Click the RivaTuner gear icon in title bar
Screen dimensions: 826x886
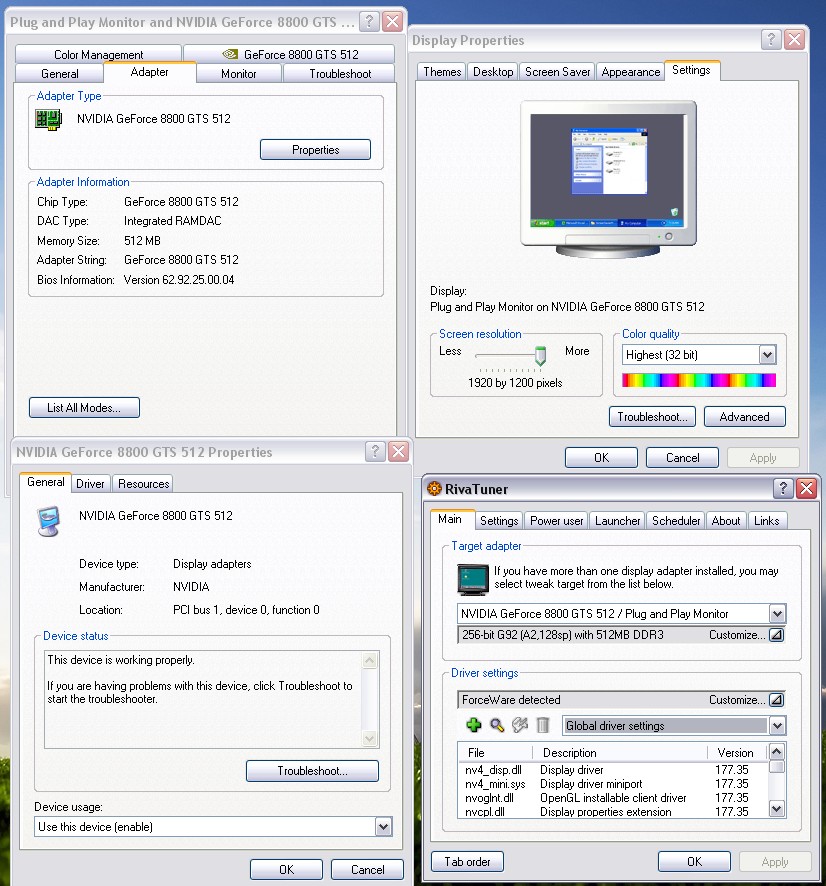434,489
